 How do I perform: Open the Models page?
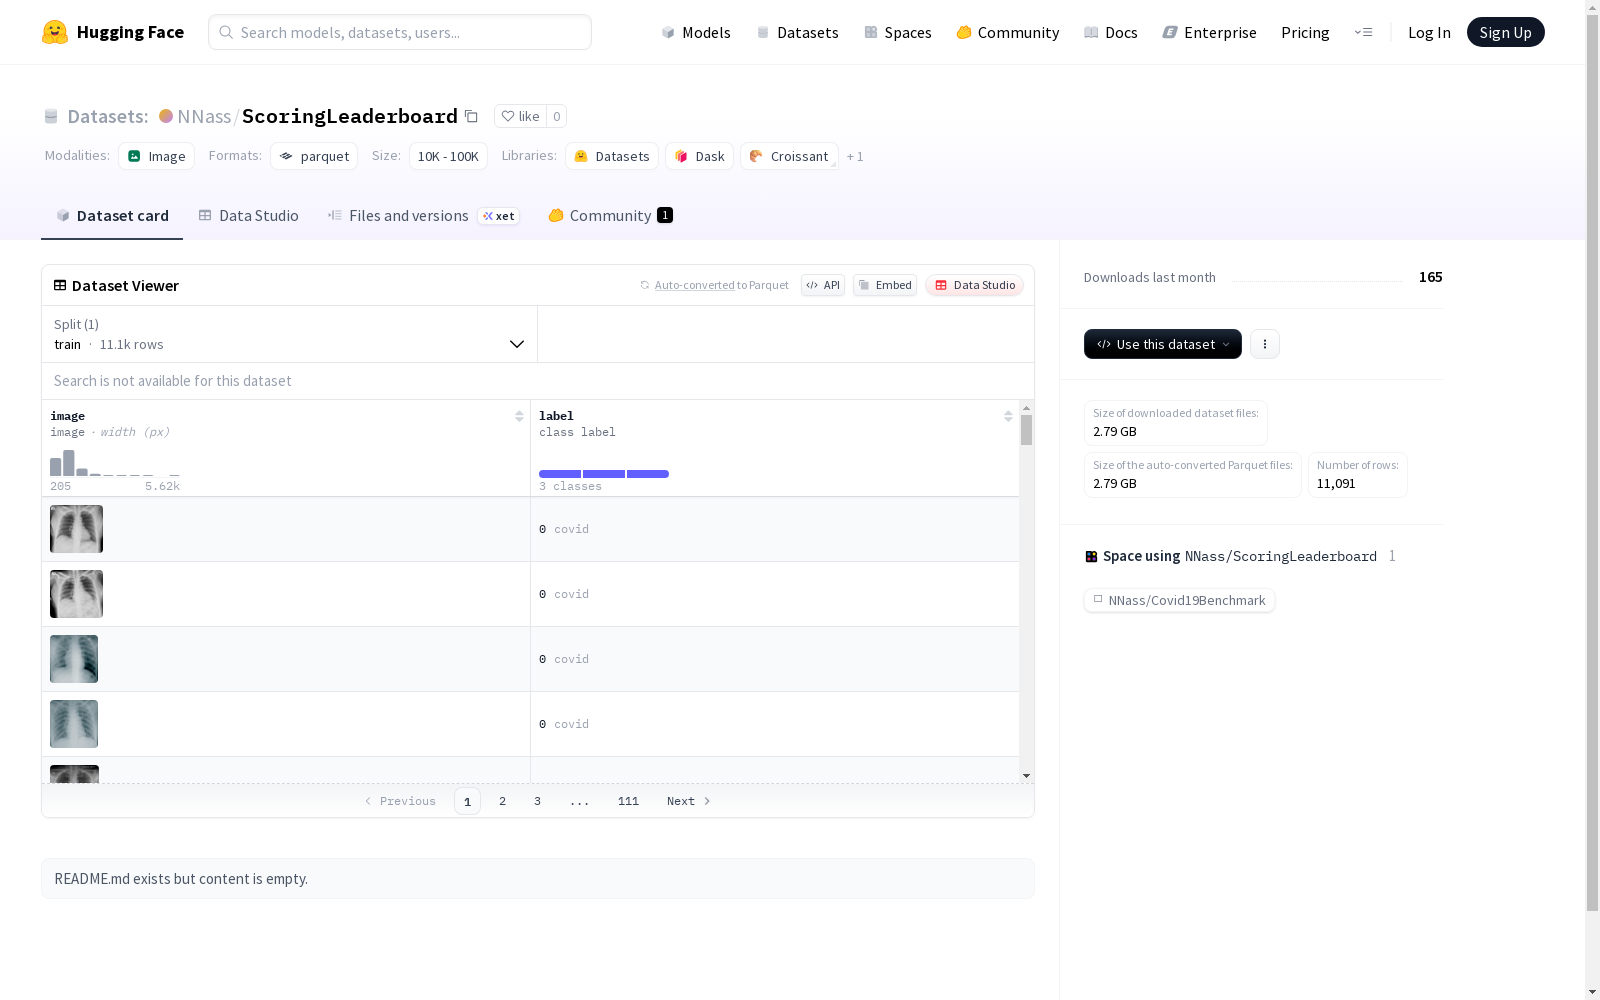(696, 32)
